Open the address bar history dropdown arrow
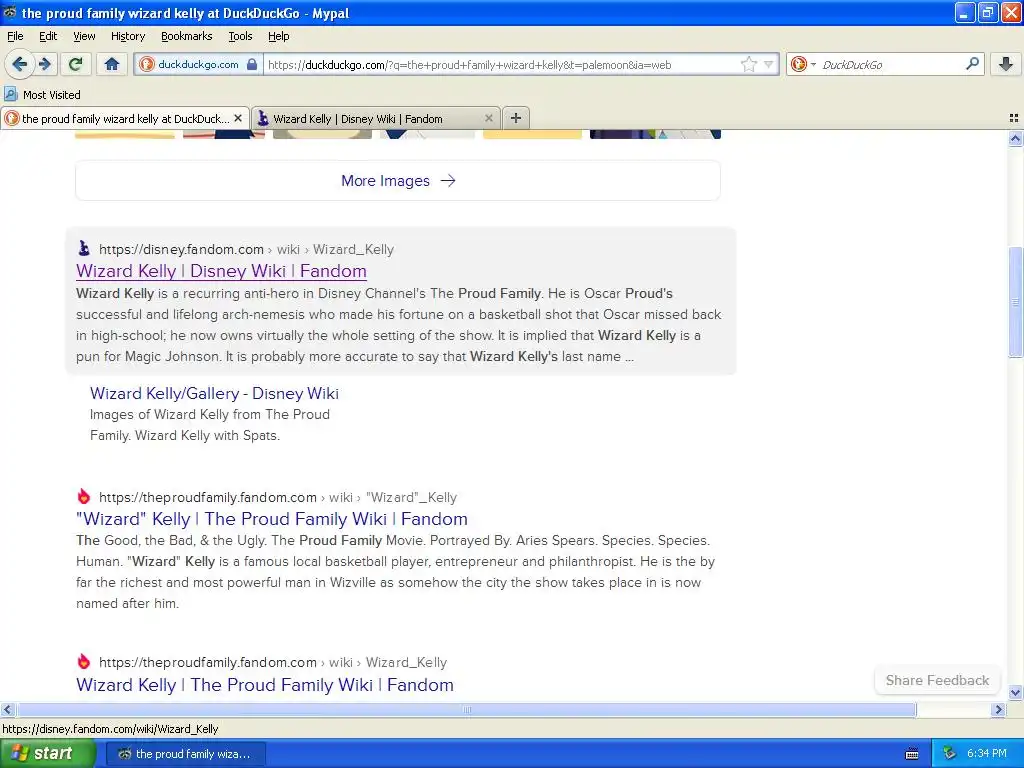The image size is (1024, 768). [769, 64]
